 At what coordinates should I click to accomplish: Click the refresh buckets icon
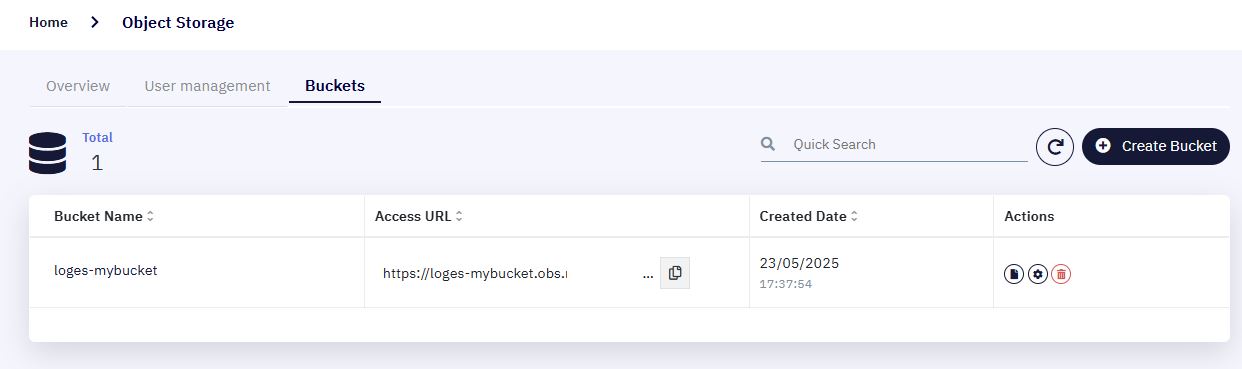coord(1054,147)
